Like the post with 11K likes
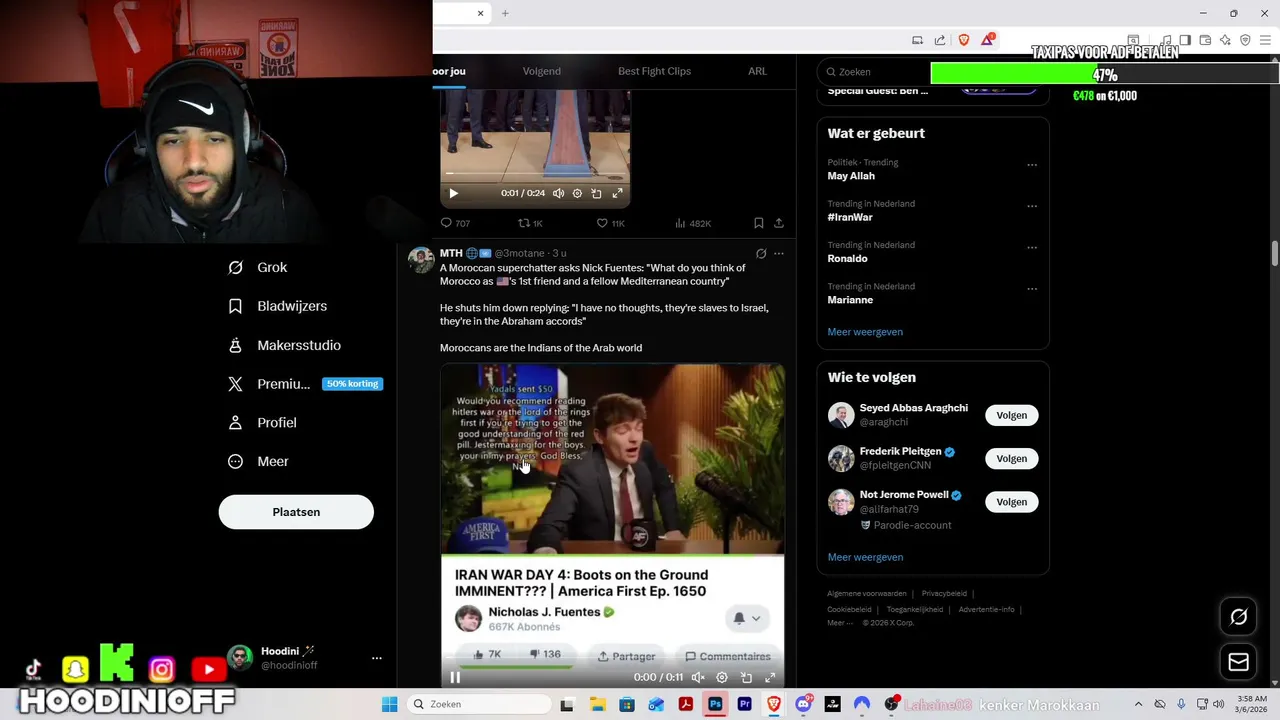Image resolution: width=1280 pixels, height=720 pixels. (610, 223)
